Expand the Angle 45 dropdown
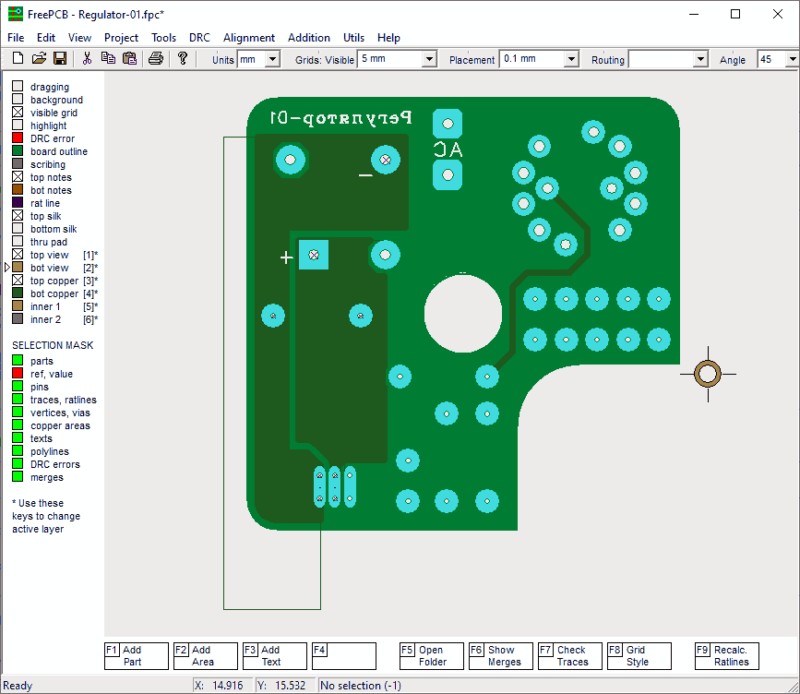Viewport: 800px width, 694px height. pyautogui.click(x=792, y=59)
